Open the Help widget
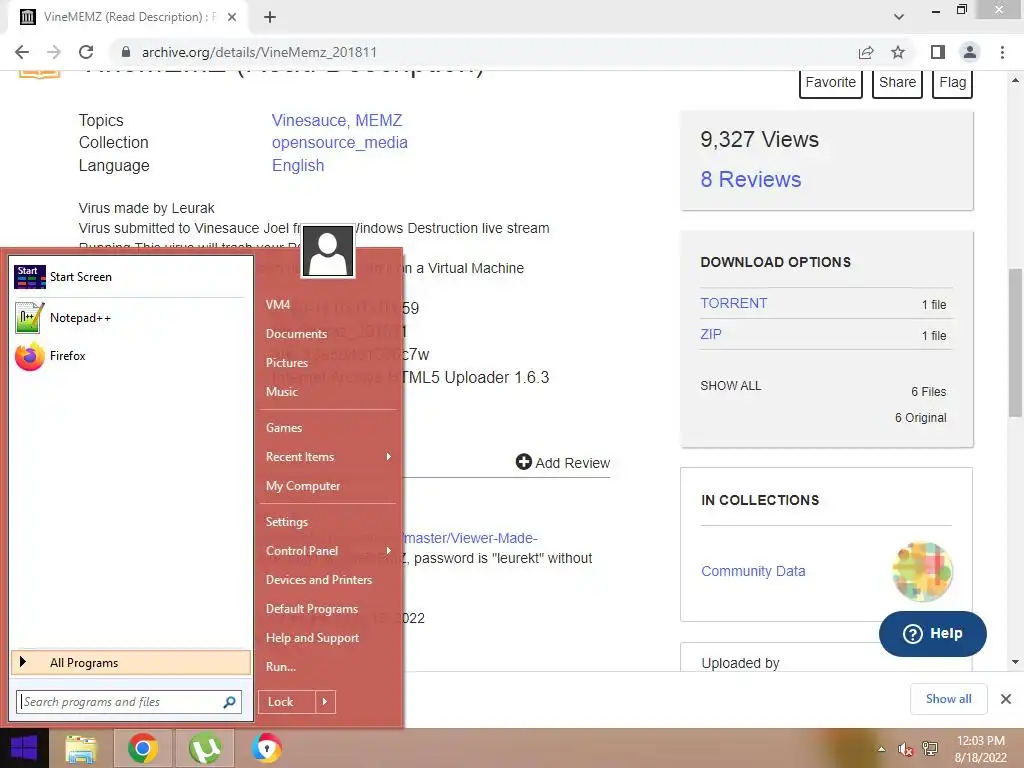 933,634
